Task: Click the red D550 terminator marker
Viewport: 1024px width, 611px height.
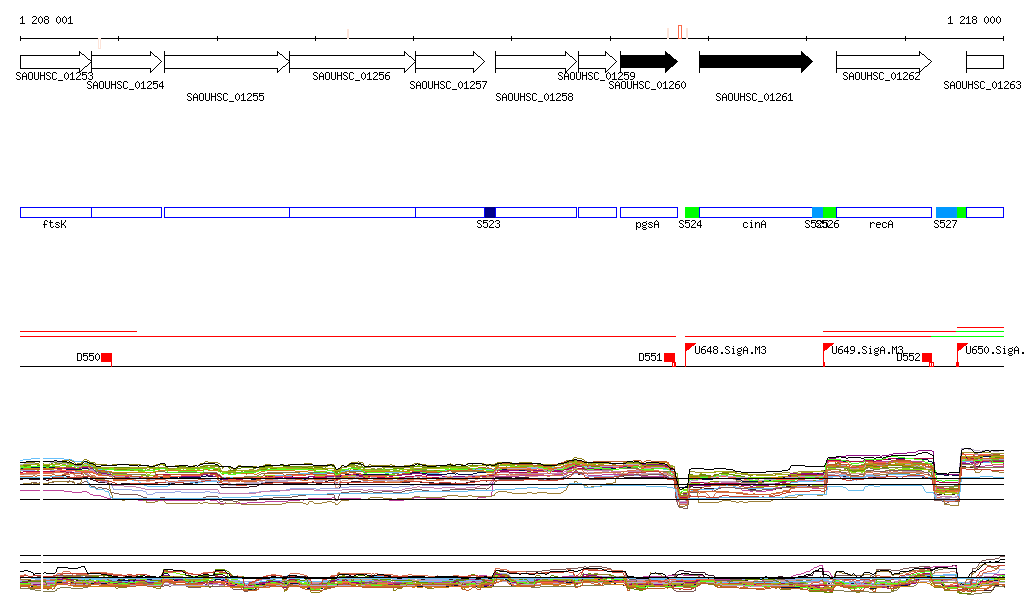Action: (x=107, y=358)
